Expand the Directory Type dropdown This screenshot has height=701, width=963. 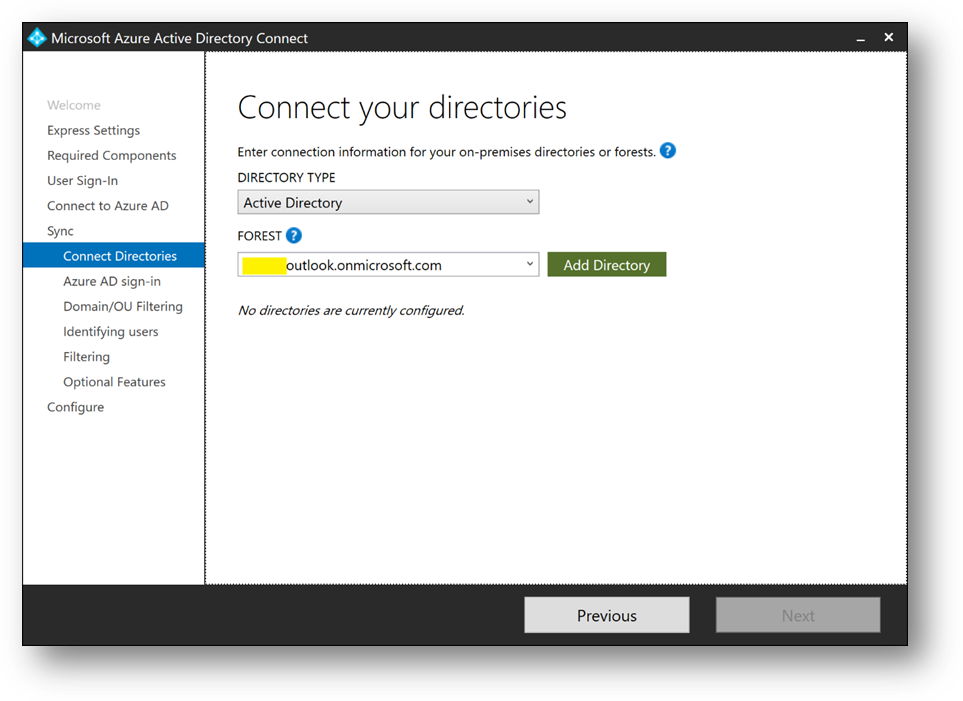click(x=388, y=202)
